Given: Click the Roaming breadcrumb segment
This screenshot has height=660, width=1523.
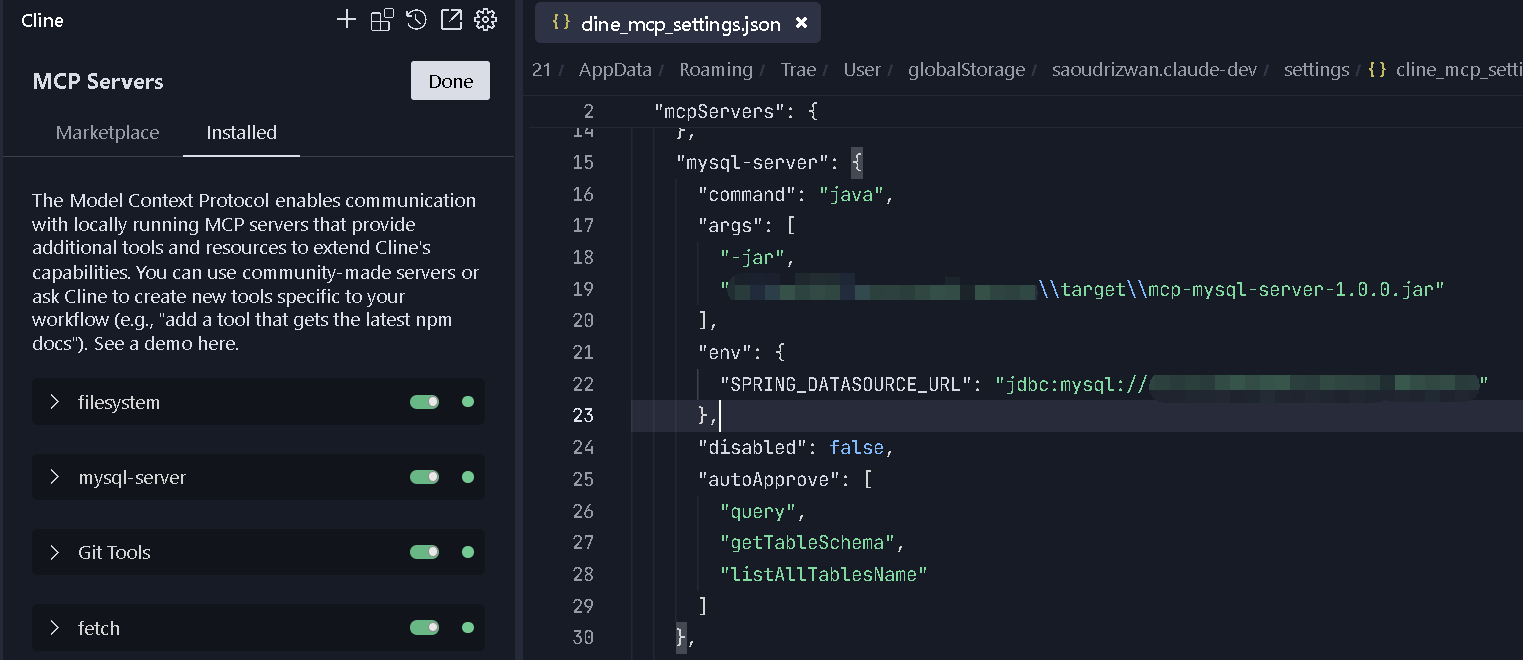Looking at the screenshot, I should [x=716, y=70].
